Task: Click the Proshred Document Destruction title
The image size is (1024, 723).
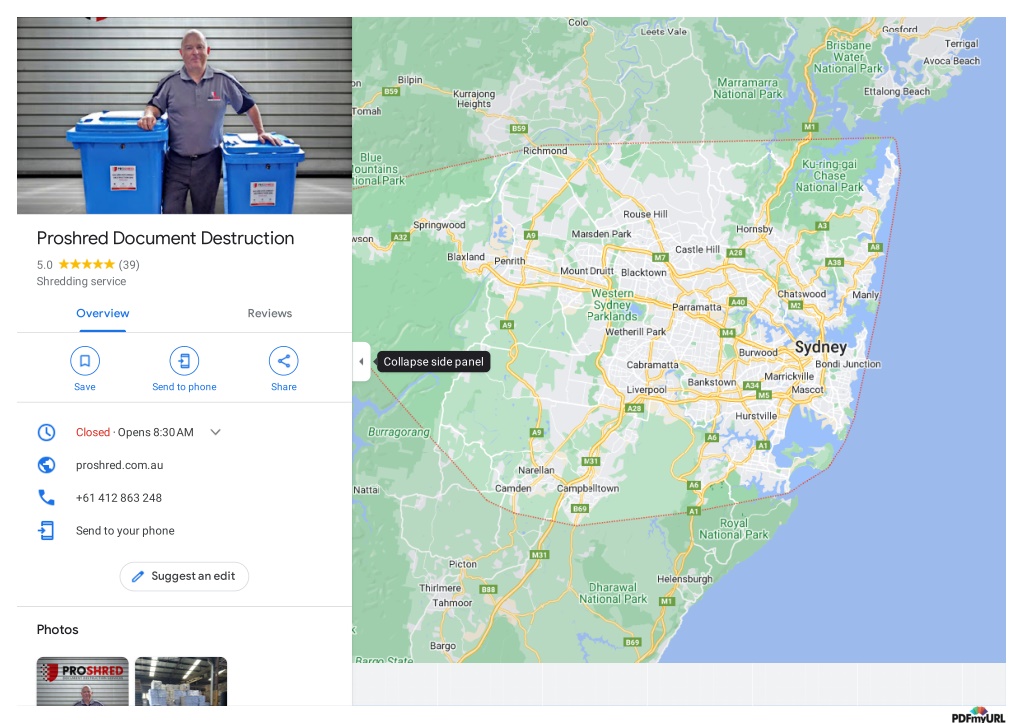Action: tap(165, 238)
